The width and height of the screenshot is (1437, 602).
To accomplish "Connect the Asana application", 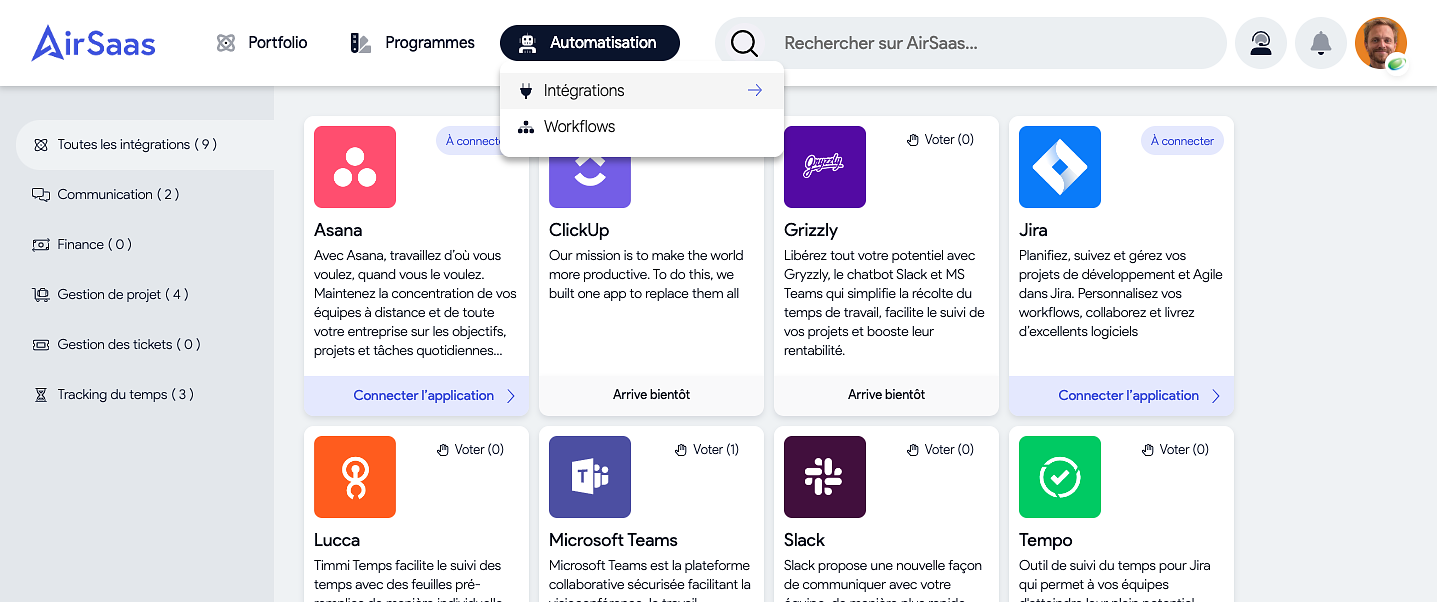I will tap(416, 396).
